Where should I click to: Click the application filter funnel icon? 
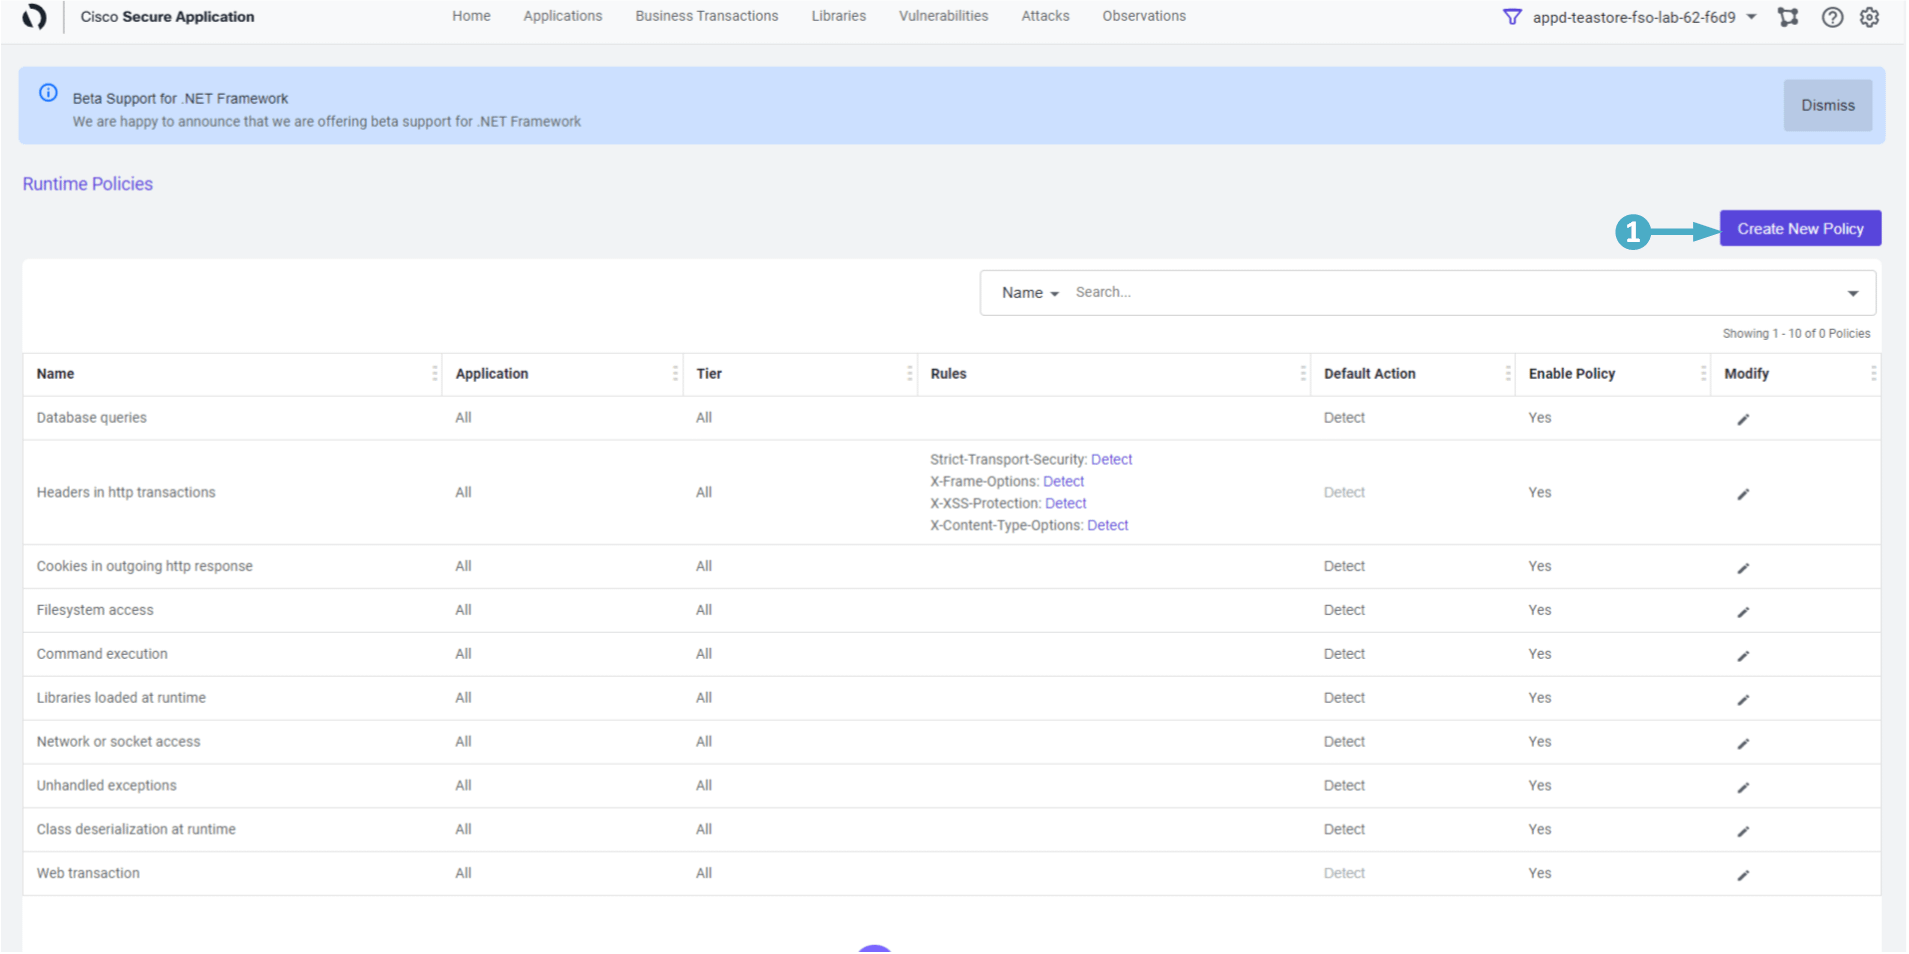(x=1512, y=17)
